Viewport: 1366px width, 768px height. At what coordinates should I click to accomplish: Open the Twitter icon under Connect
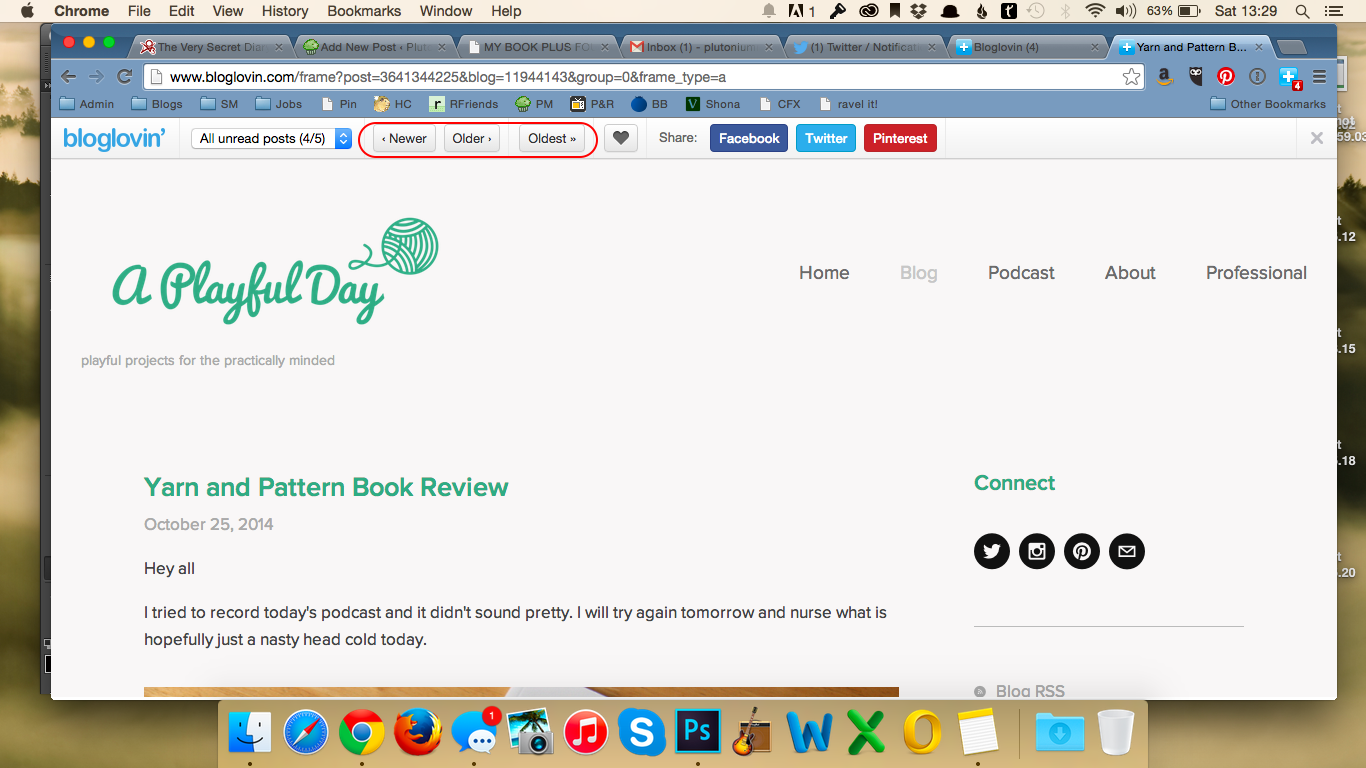(x=992, y=551)
